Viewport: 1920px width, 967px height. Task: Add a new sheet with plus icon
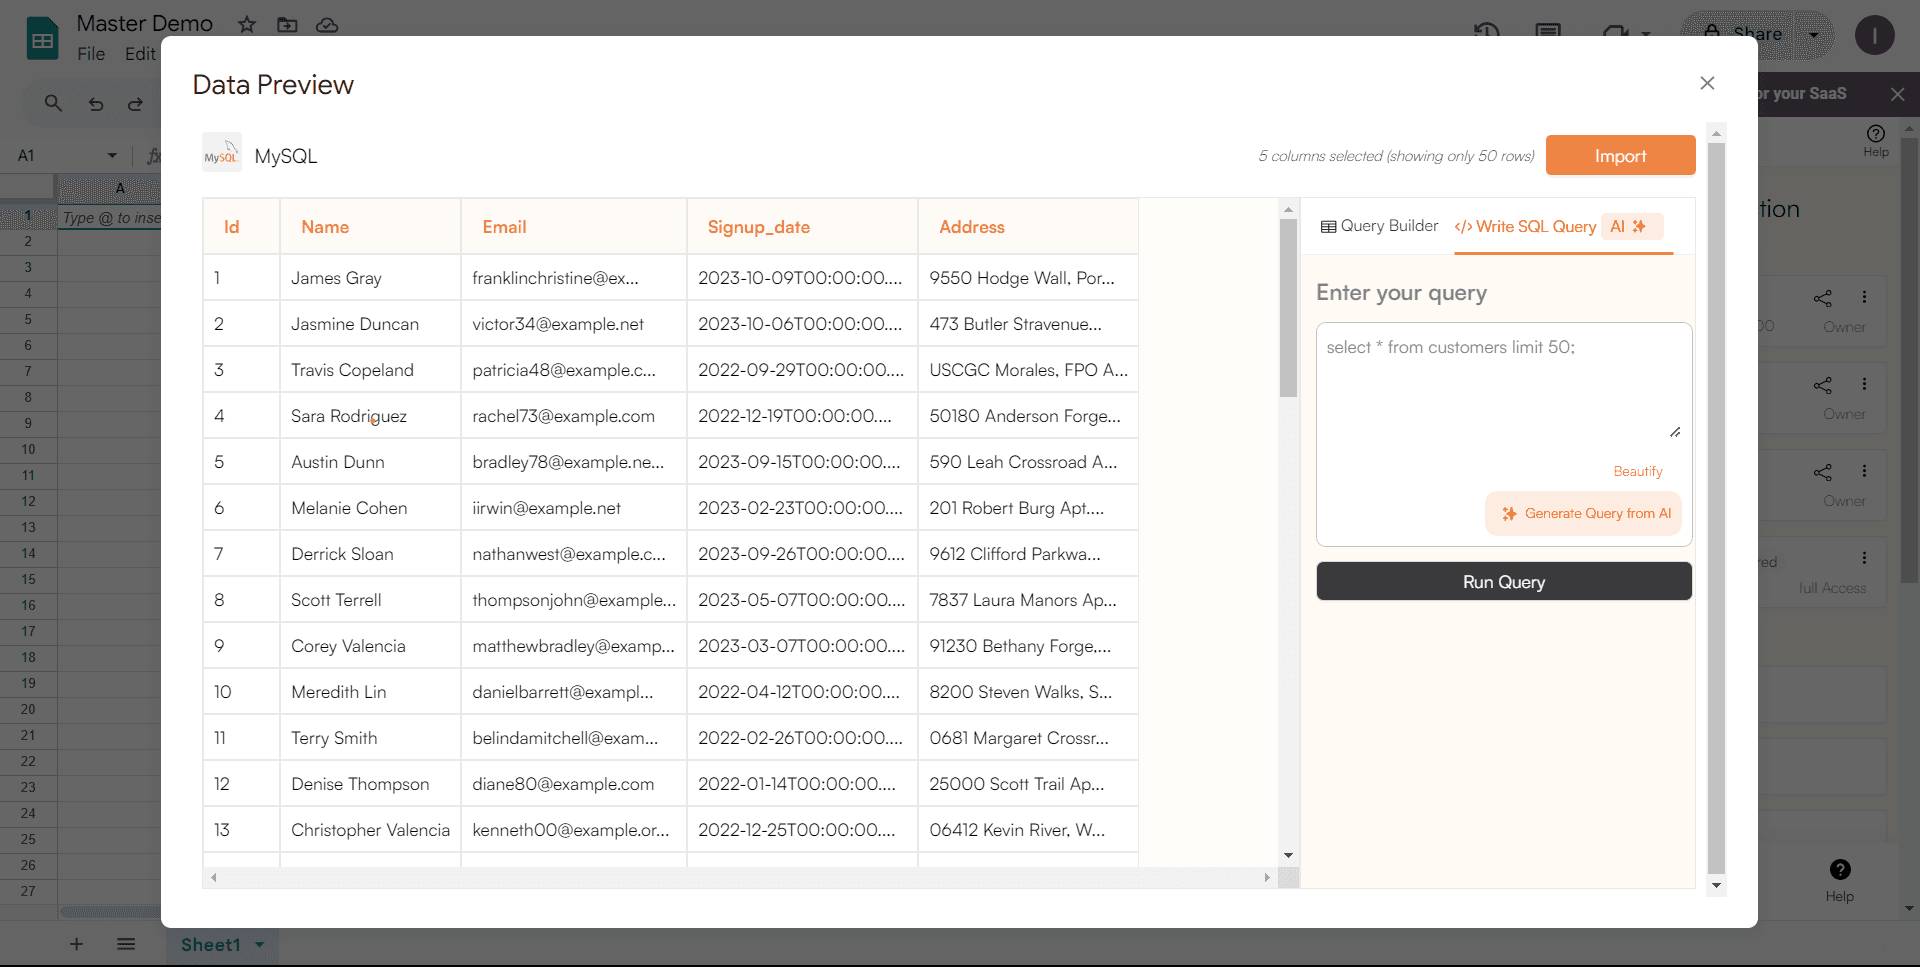pyautogui.click(x=76, y=944)
